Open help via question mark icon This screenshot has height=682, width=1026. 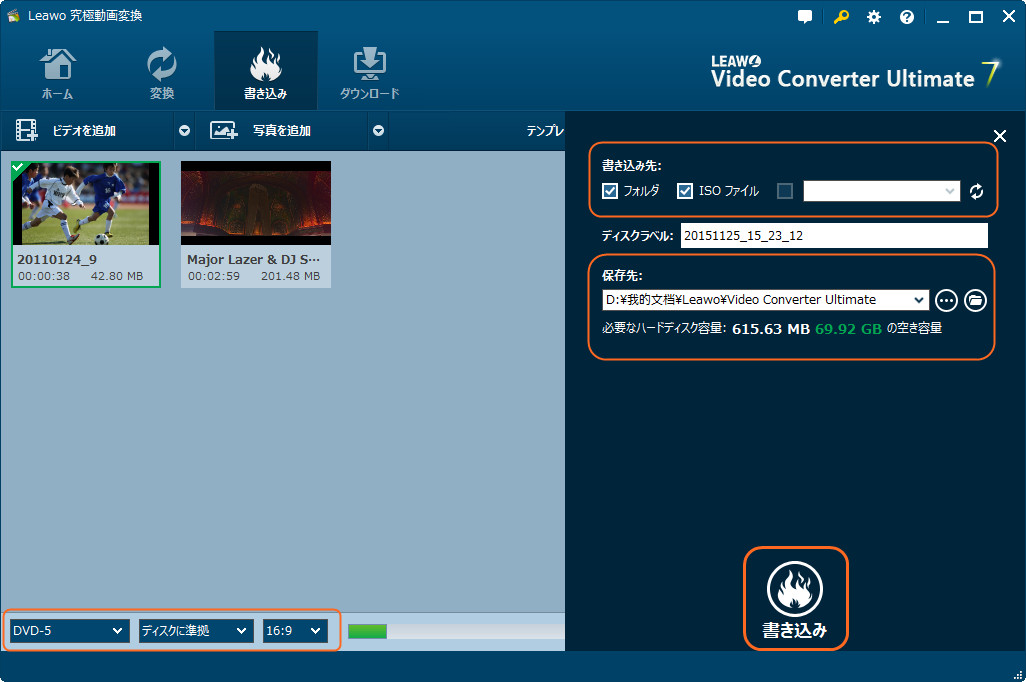click(907, 17)
